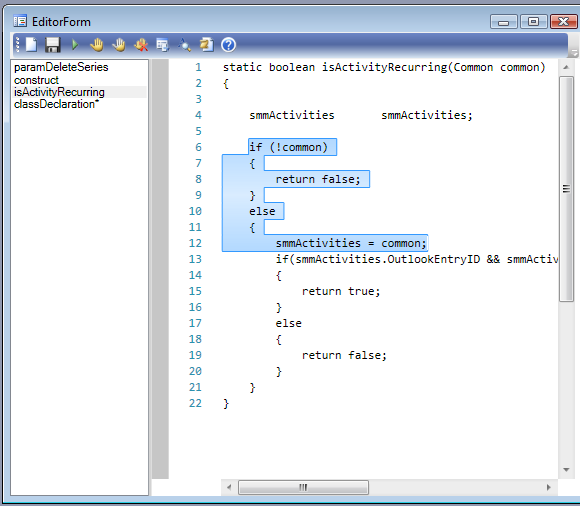Viewport: 580px width, 506px height.
Task: Select the paramDeleteSeries method
Action: pyautogui.click(x=61, y=67)
